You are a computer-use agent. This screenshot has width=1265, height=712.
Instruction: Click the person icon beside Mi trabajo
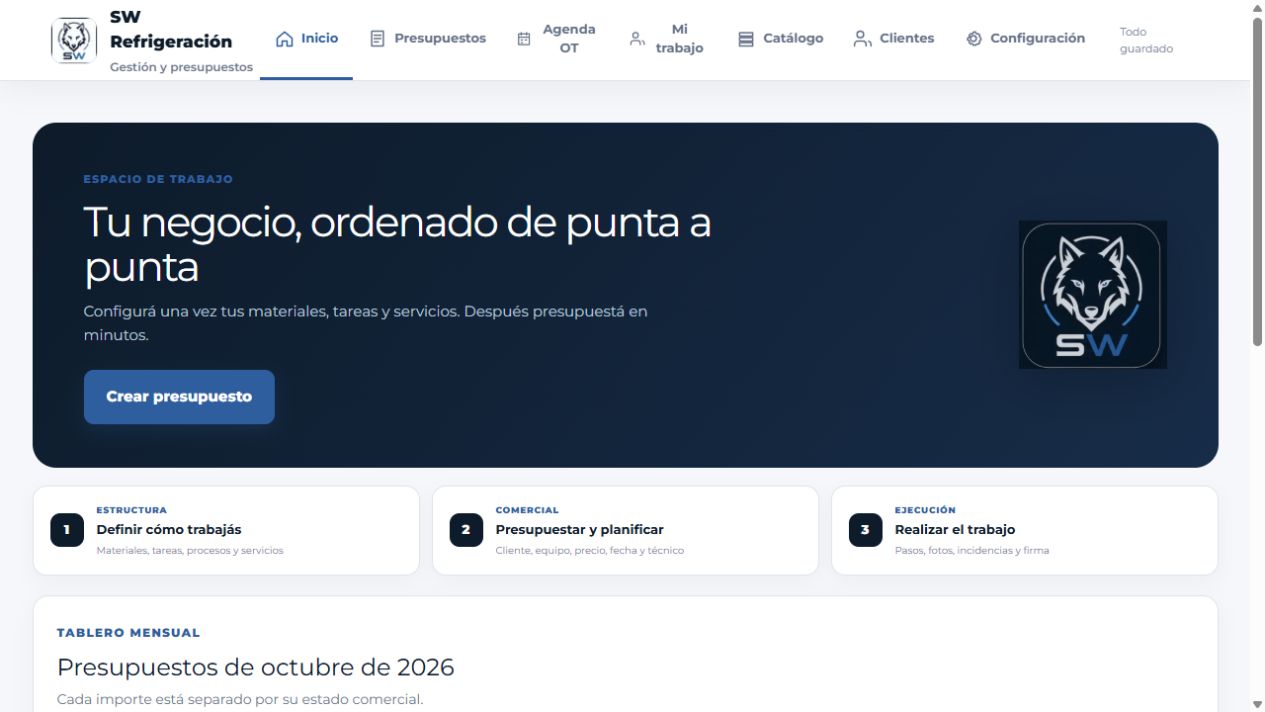pyautogui.click(x=637, y=39)
